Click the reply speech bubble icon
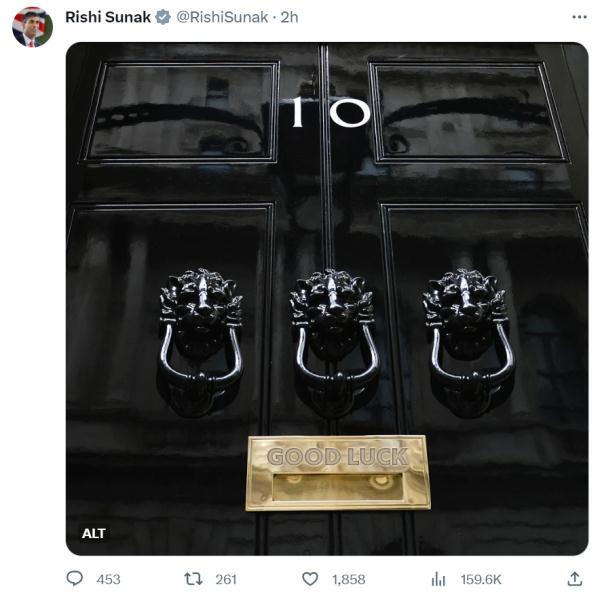 (75, 578)
